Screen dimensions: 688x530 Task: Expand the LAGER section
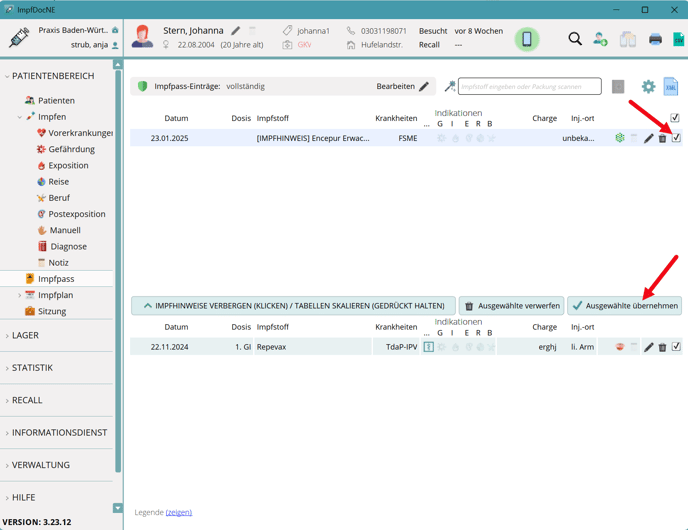pos(7,336)
